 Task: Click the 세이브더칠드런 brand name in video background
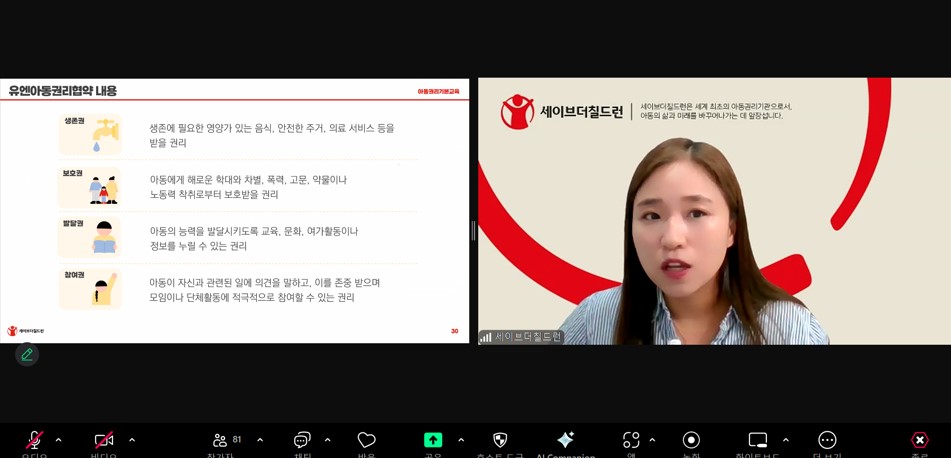pos(582,112)
